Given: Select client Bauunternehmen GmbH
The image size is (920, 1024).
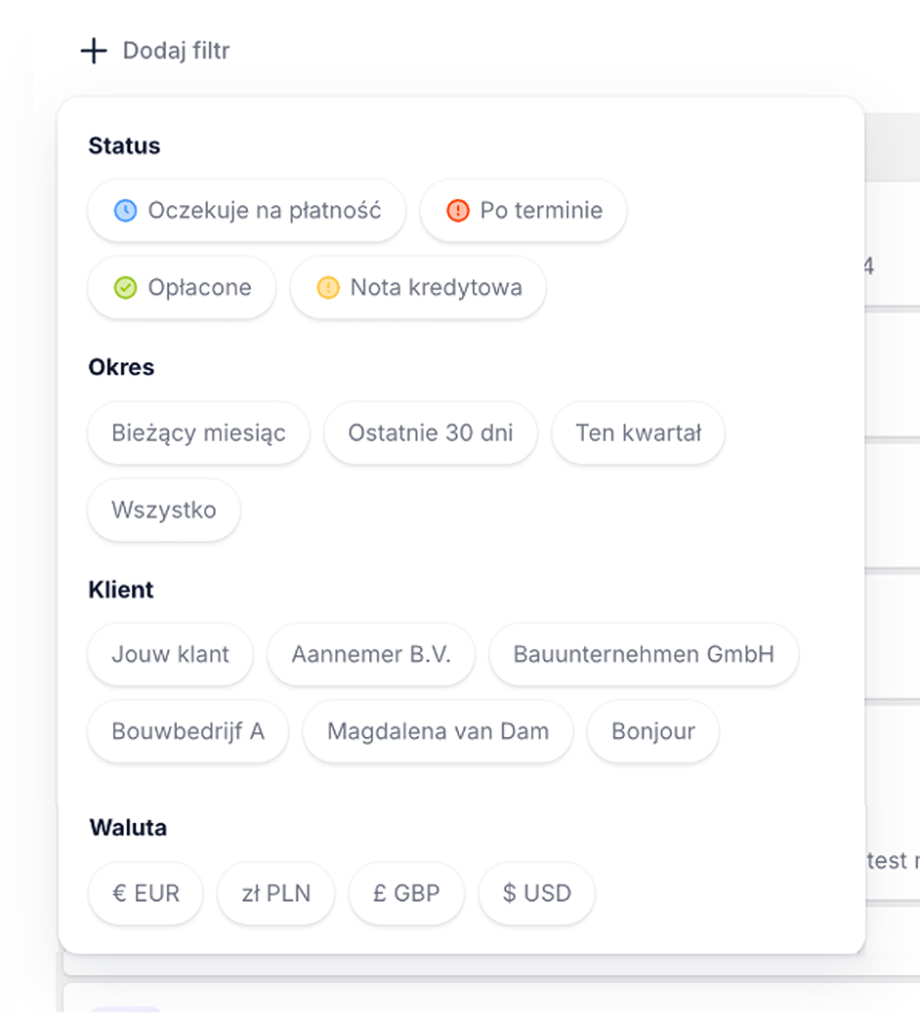Looking at the screenshot, I should pos(644,654).
